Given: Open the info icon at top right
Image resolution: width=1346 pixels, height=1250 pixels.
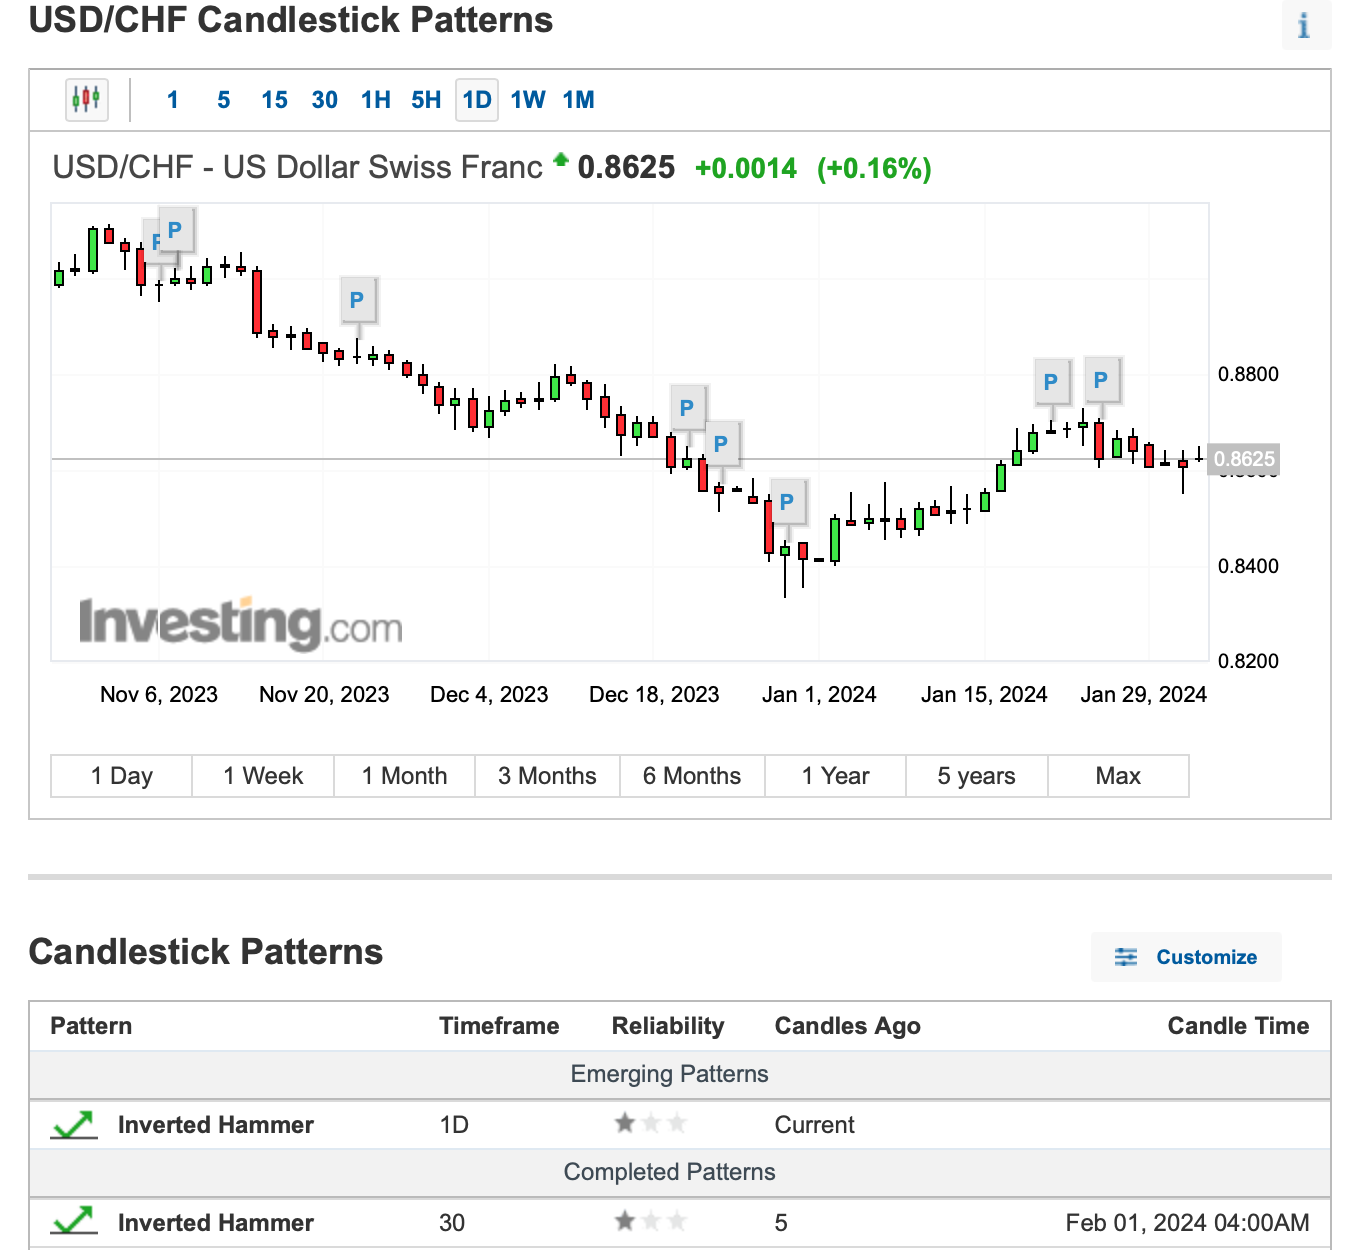Looking at the screenshot, I should click(1304, 25).
